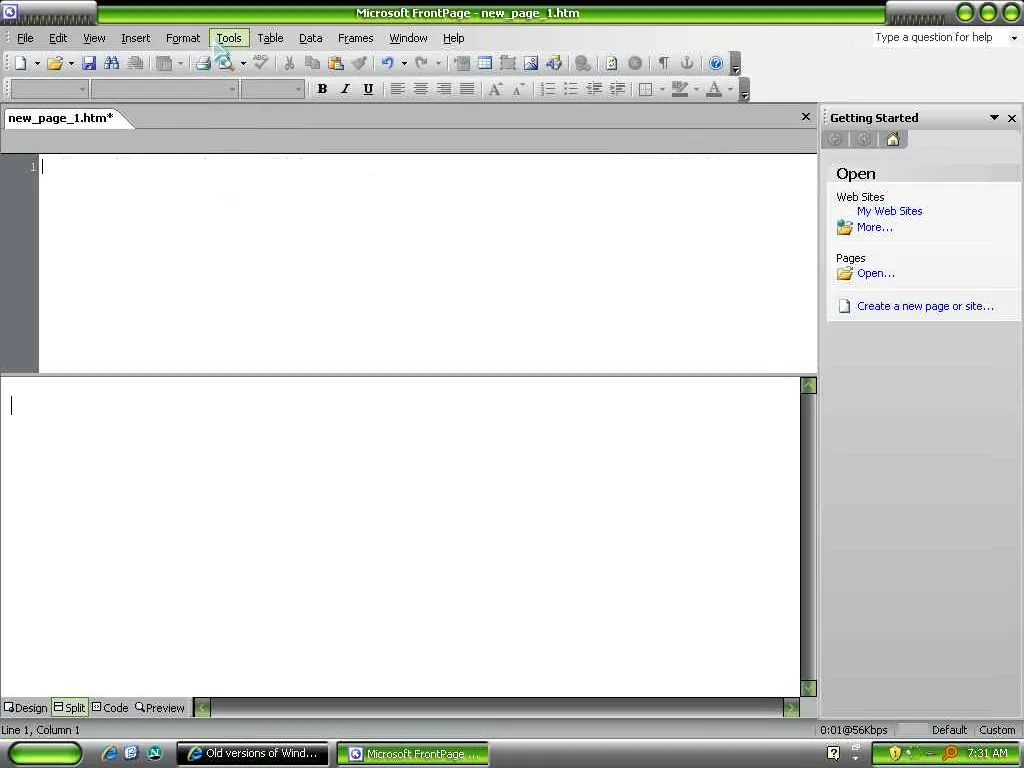Pick the Highlight color button
The image size is (1024, 768).
coord(680,89)
